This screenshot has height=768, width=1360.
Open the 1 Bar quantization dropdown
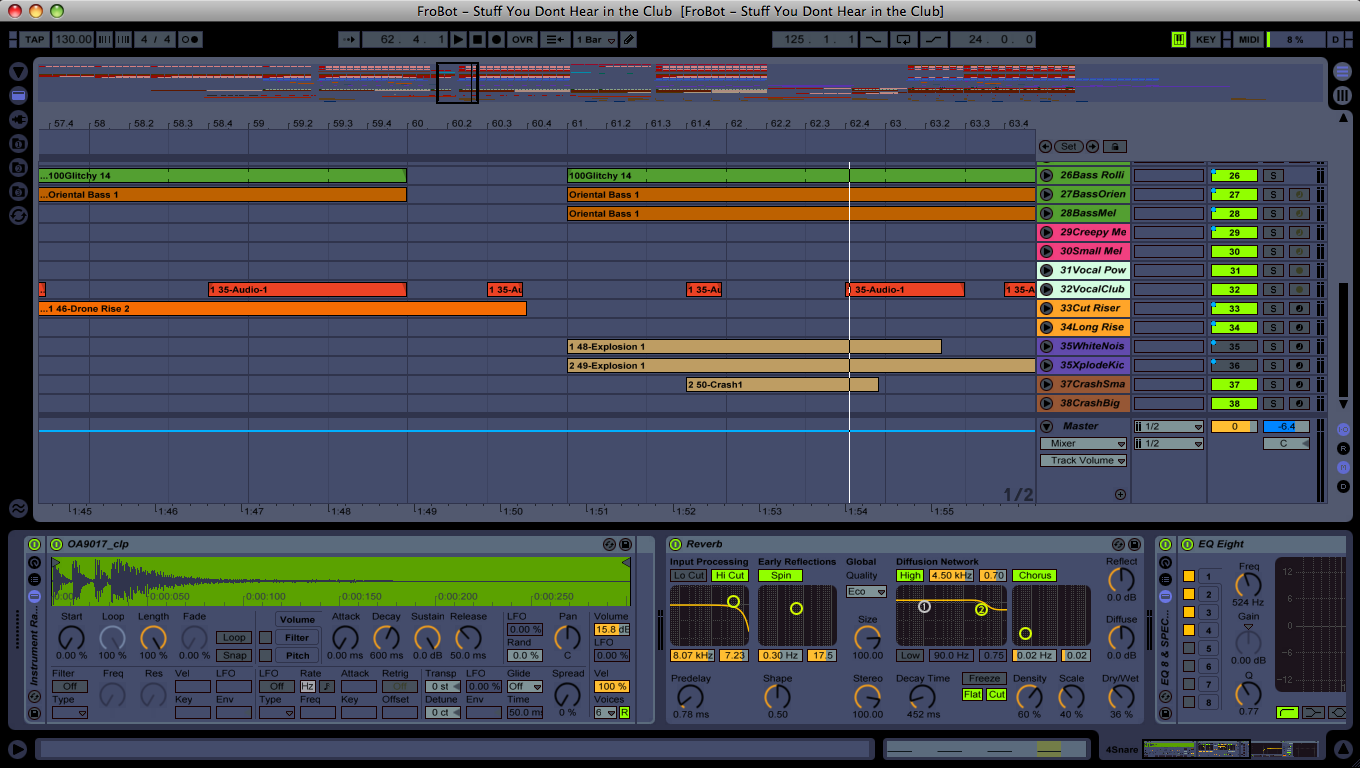(593, 40)
